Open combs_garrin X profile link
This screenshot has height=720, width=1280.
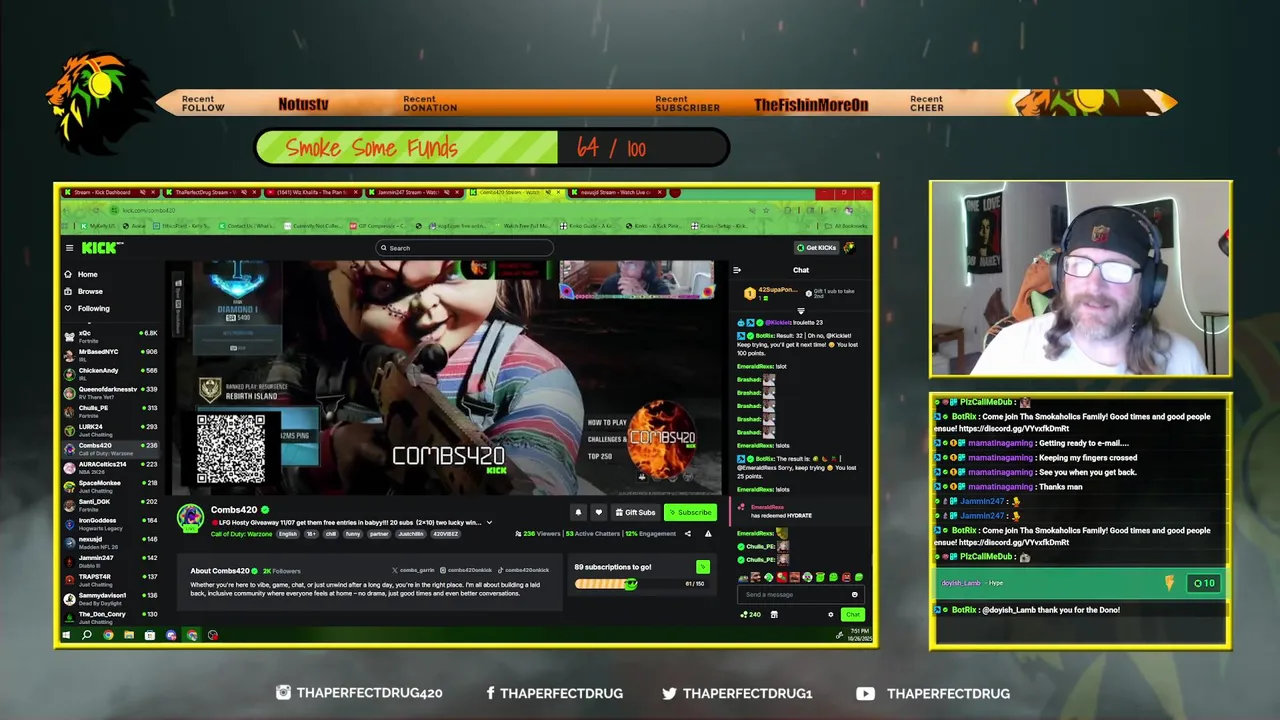(x=414, y=570)
